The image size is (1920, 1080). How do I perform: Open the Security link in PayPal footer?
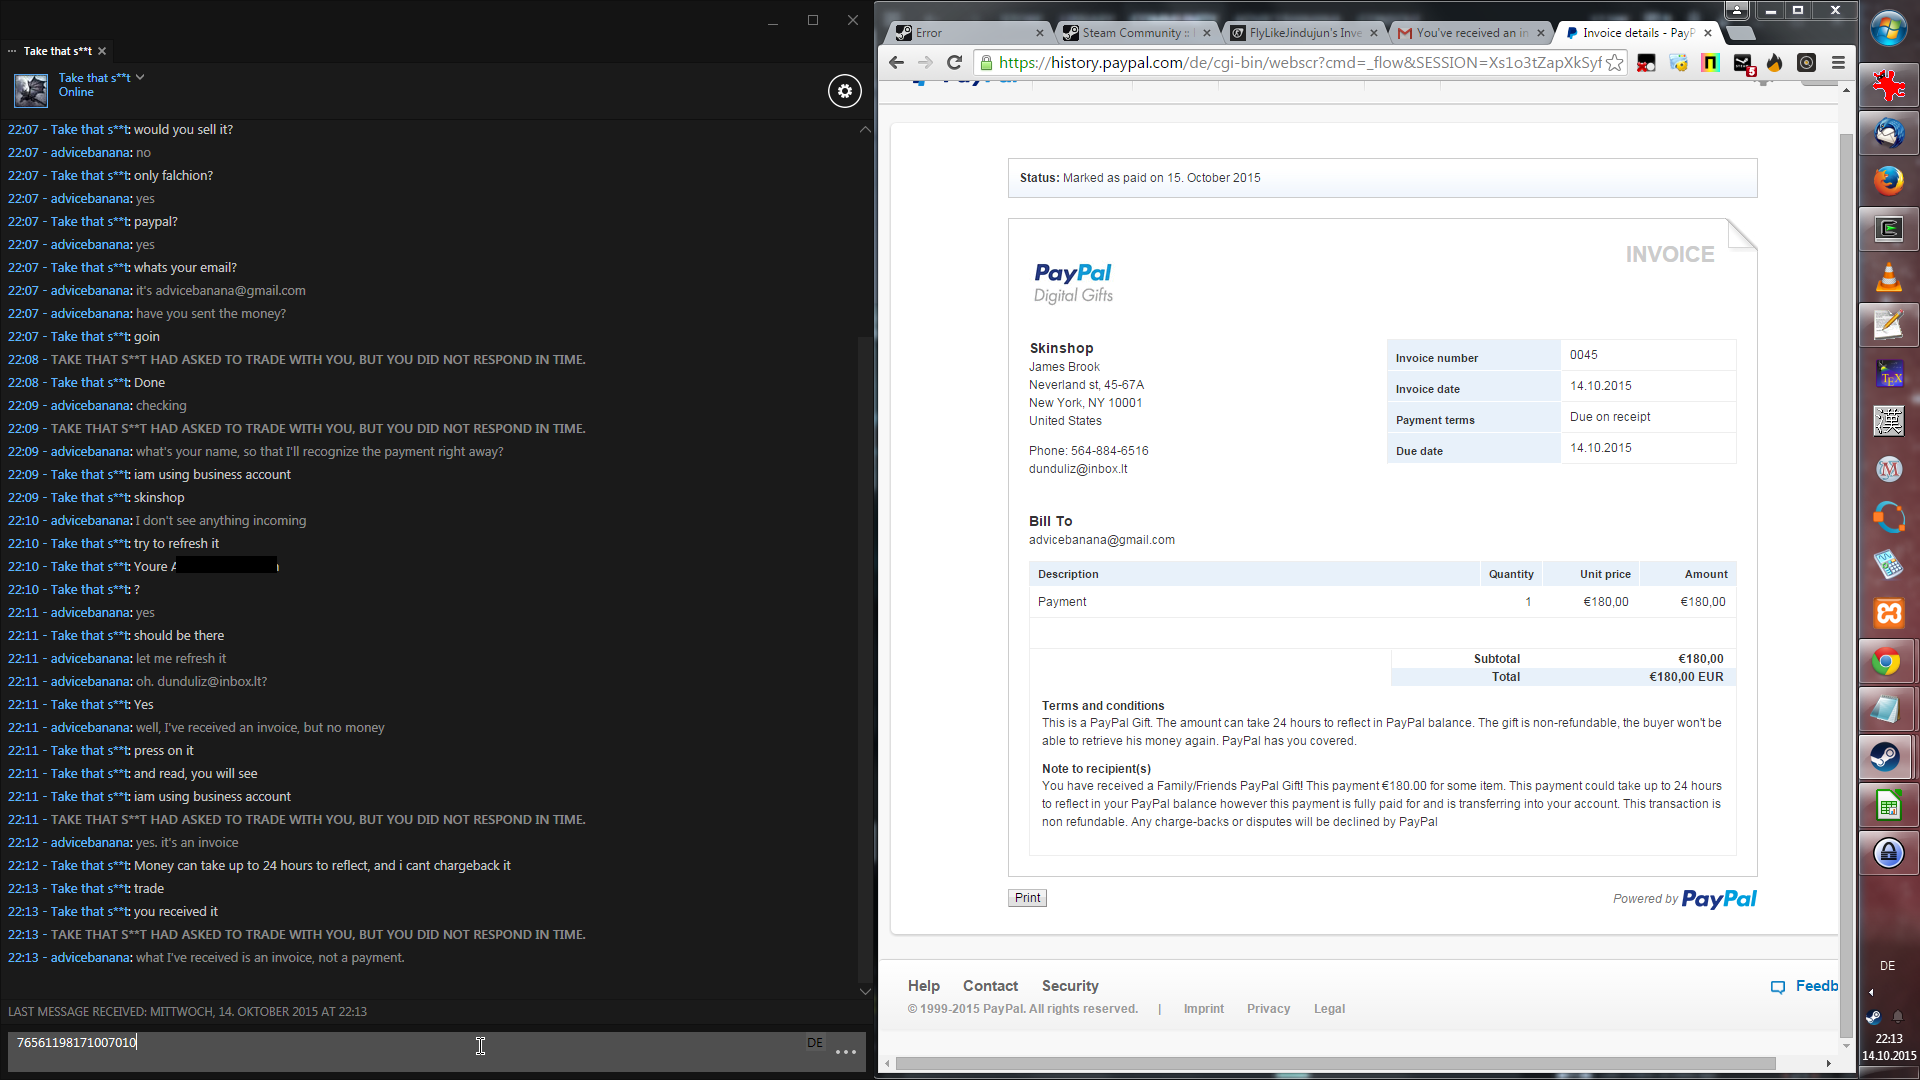click(1069, 986)
